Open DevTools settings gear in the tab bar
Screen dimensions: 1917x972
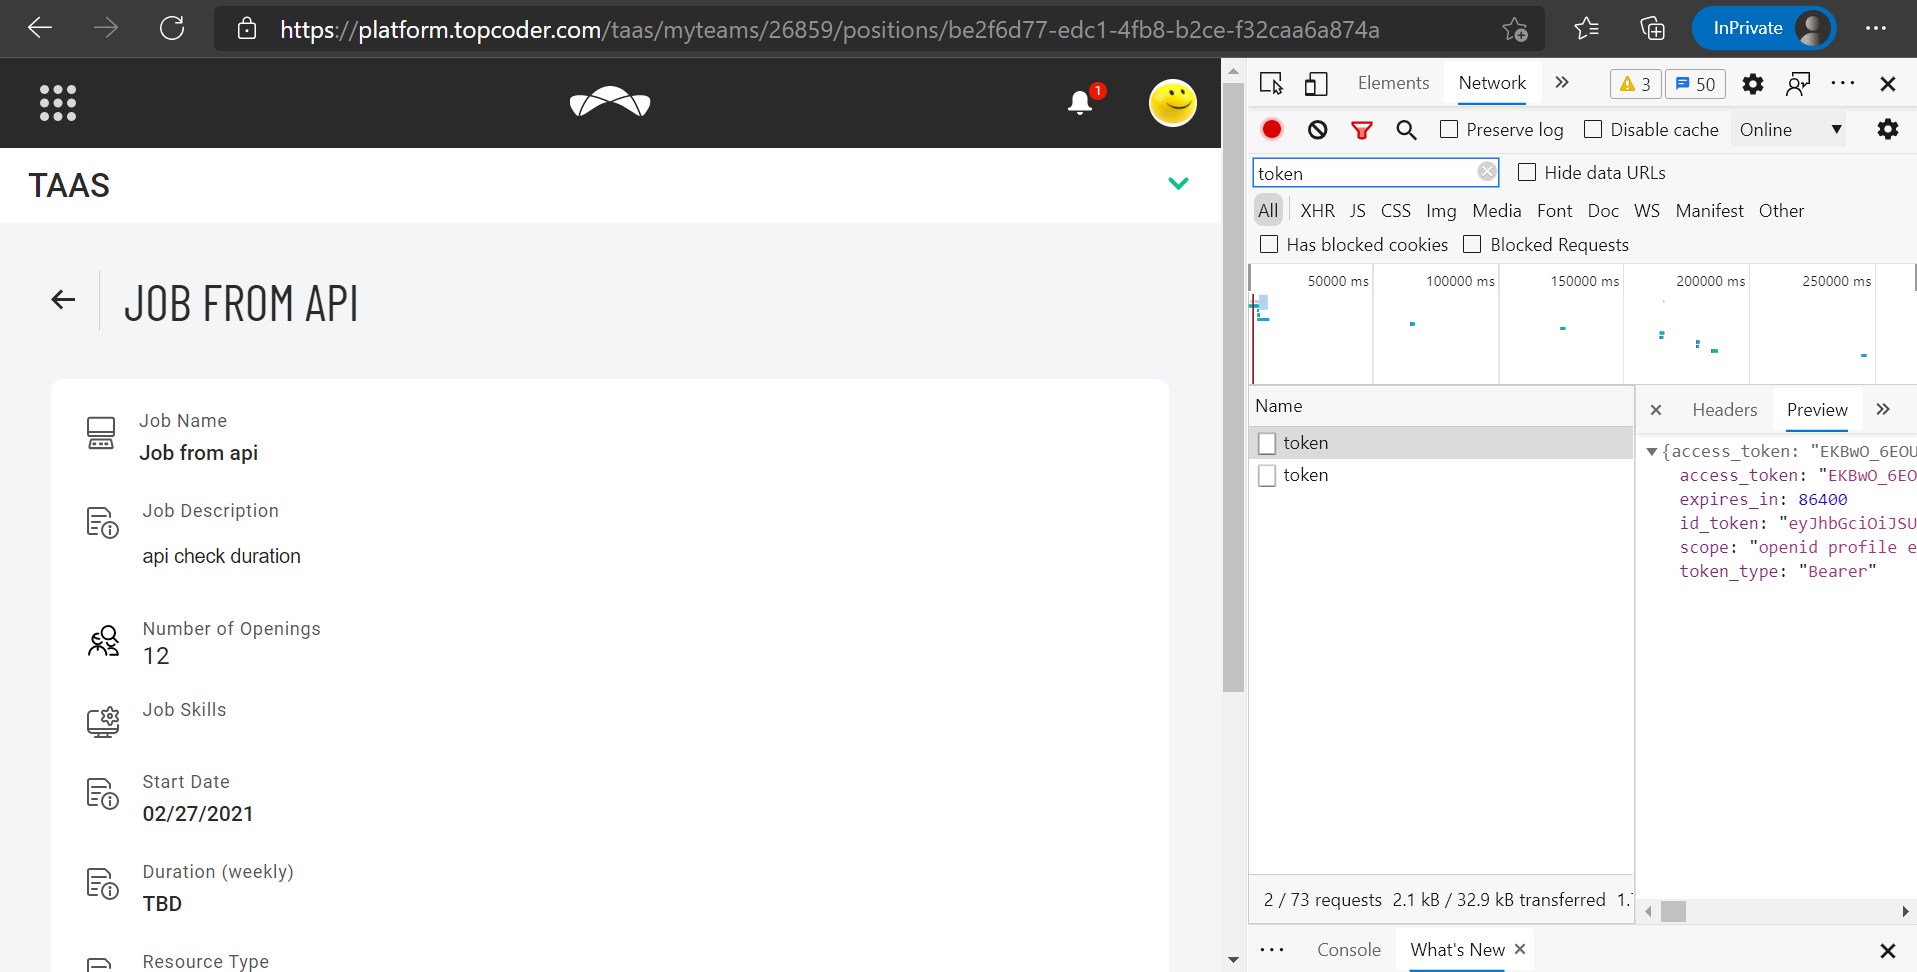(1753, 84)
